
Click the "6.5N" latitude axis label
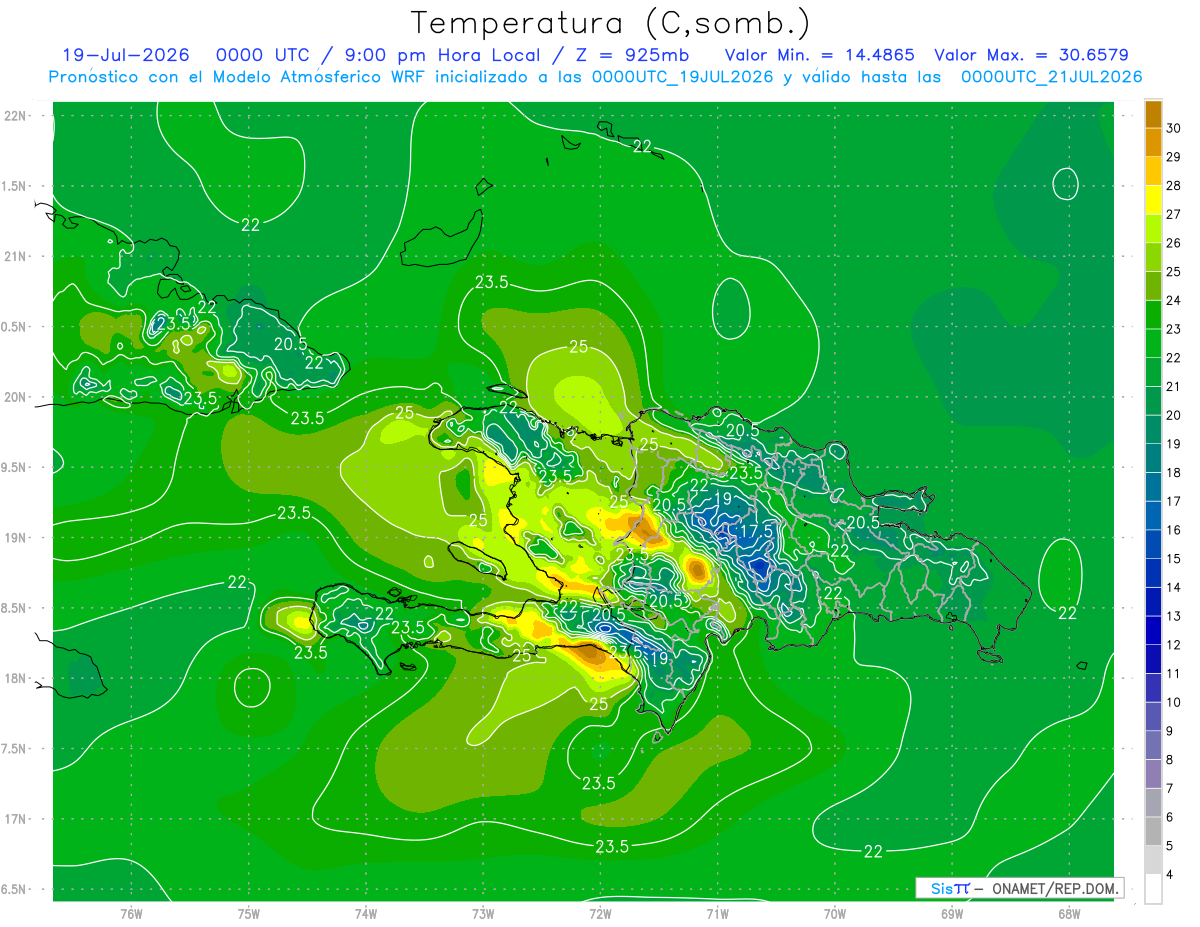[x=15, y=889]
